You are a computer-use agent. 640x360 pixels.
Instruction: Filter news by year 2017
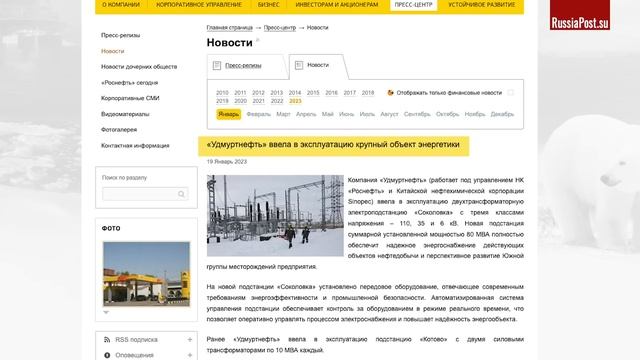coord(349,93)
